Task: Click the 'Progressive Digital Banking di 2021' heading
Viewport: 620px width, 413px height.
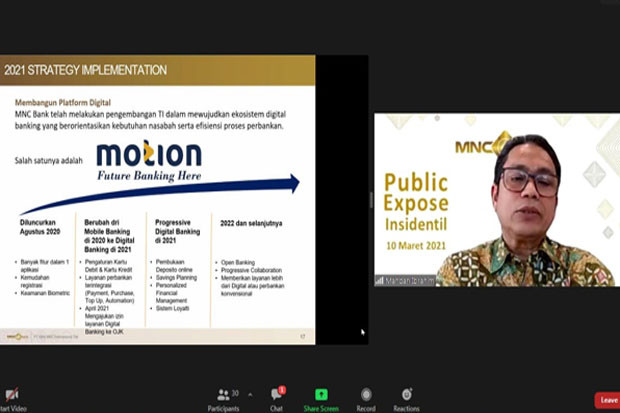Action: (178, 231)
